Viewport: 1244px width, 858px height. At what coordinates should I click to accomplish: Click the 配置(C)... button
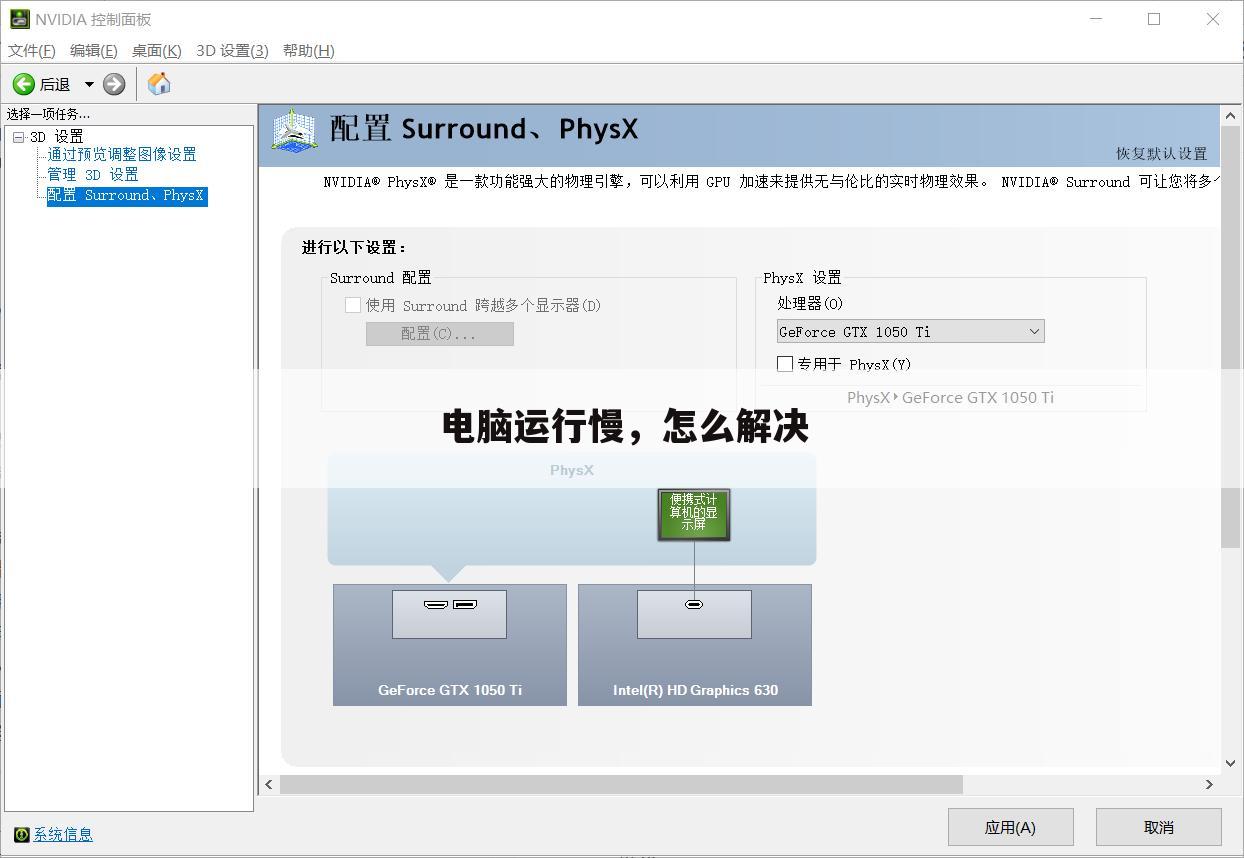pyautogui.click(x=440, y=334)
